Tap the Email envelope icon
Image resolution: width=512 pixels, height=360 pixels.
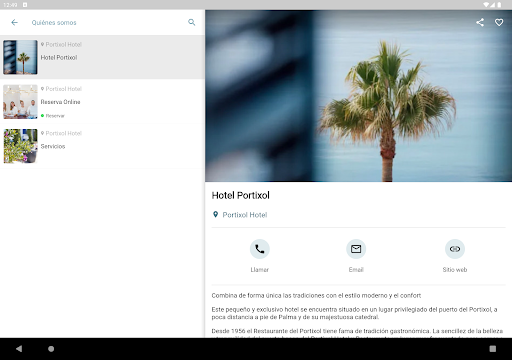356,249
